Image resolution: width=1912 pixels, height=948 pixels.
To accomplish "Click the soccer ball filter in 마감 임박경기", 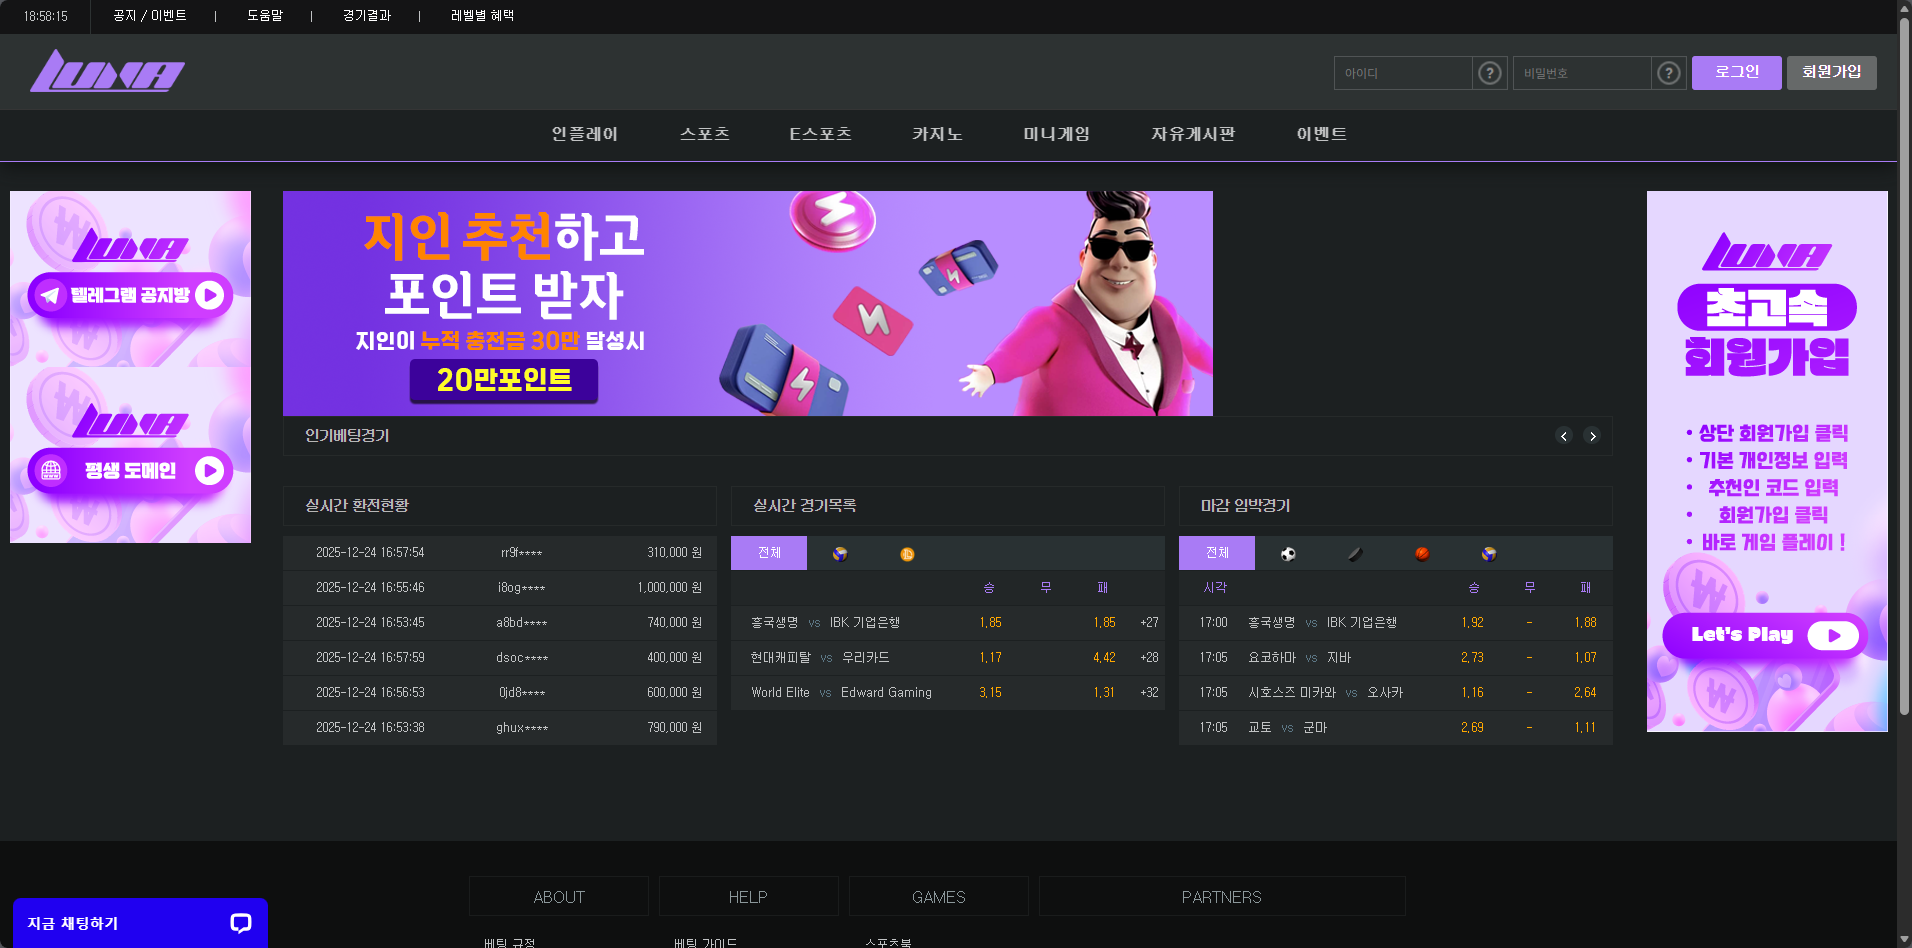I will pyautogui.click(x=1288, y=553).
